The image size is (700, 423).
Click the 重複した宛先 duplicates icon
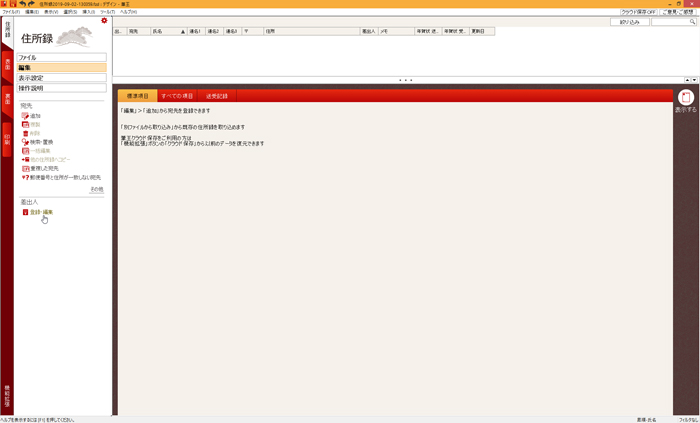[x=25, y=168]
